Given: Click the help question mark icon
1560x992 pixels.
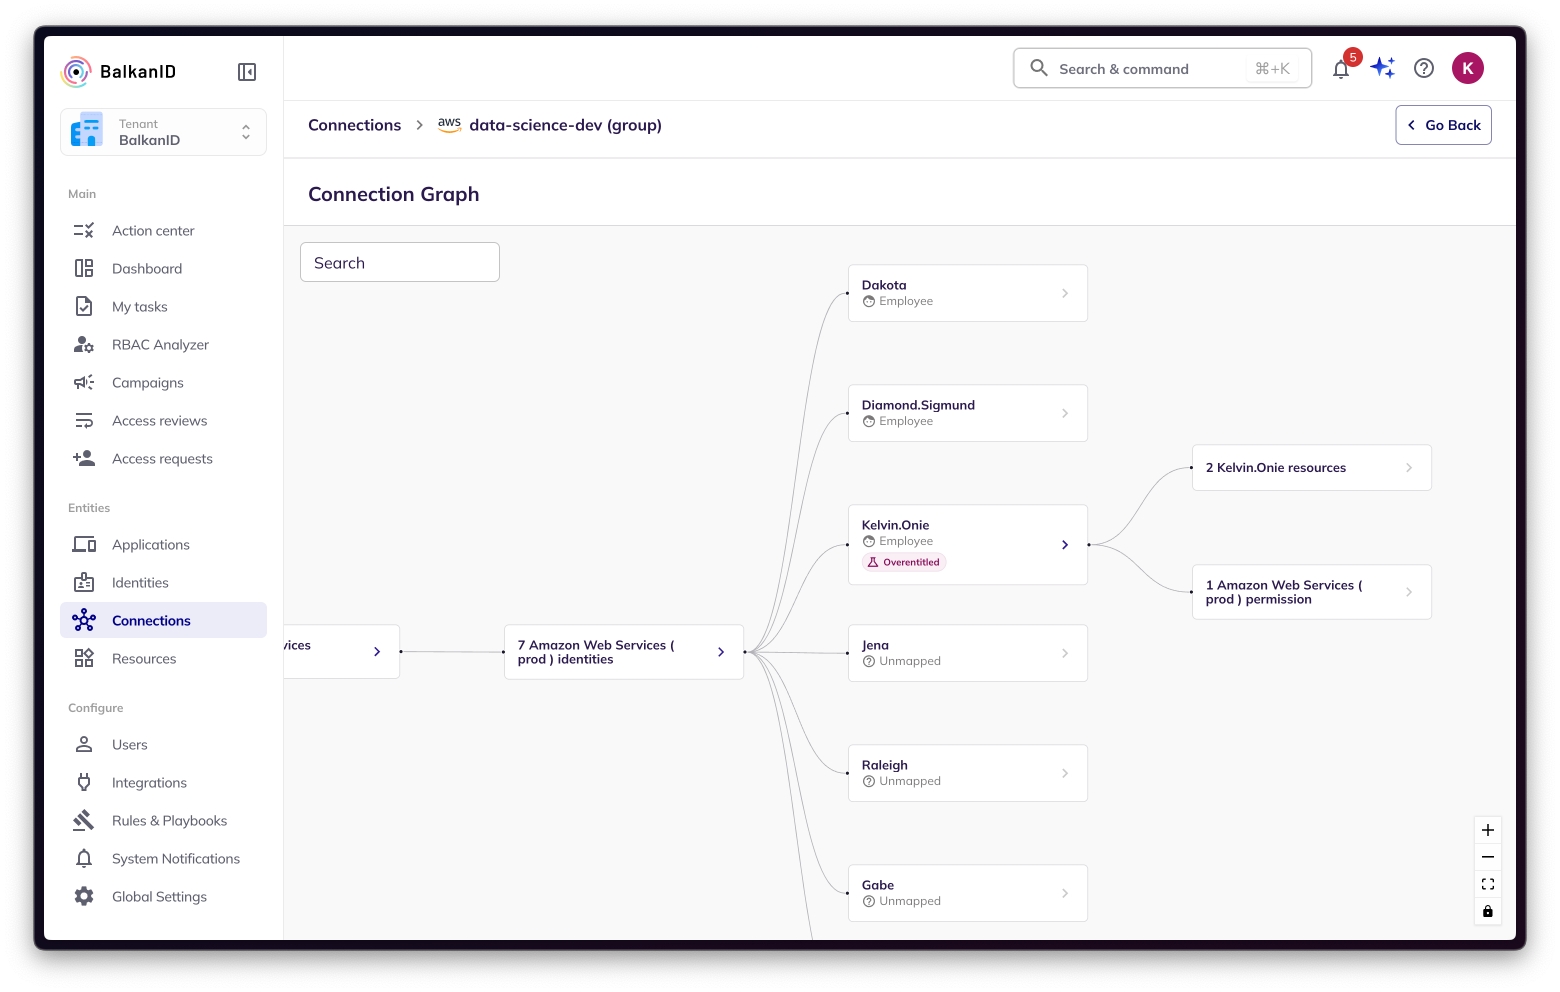Looking at the screenshot, I should [x=1424, y=68].
